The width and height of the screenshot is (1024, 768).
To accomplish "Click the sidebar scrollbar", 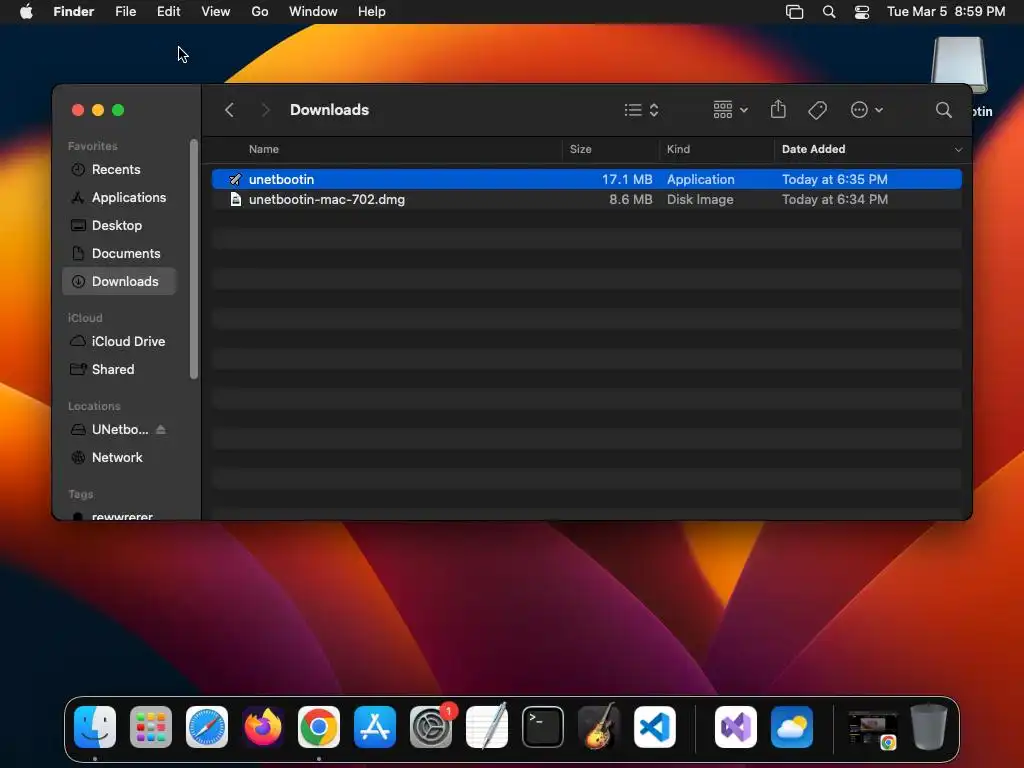I will [193, 259].
